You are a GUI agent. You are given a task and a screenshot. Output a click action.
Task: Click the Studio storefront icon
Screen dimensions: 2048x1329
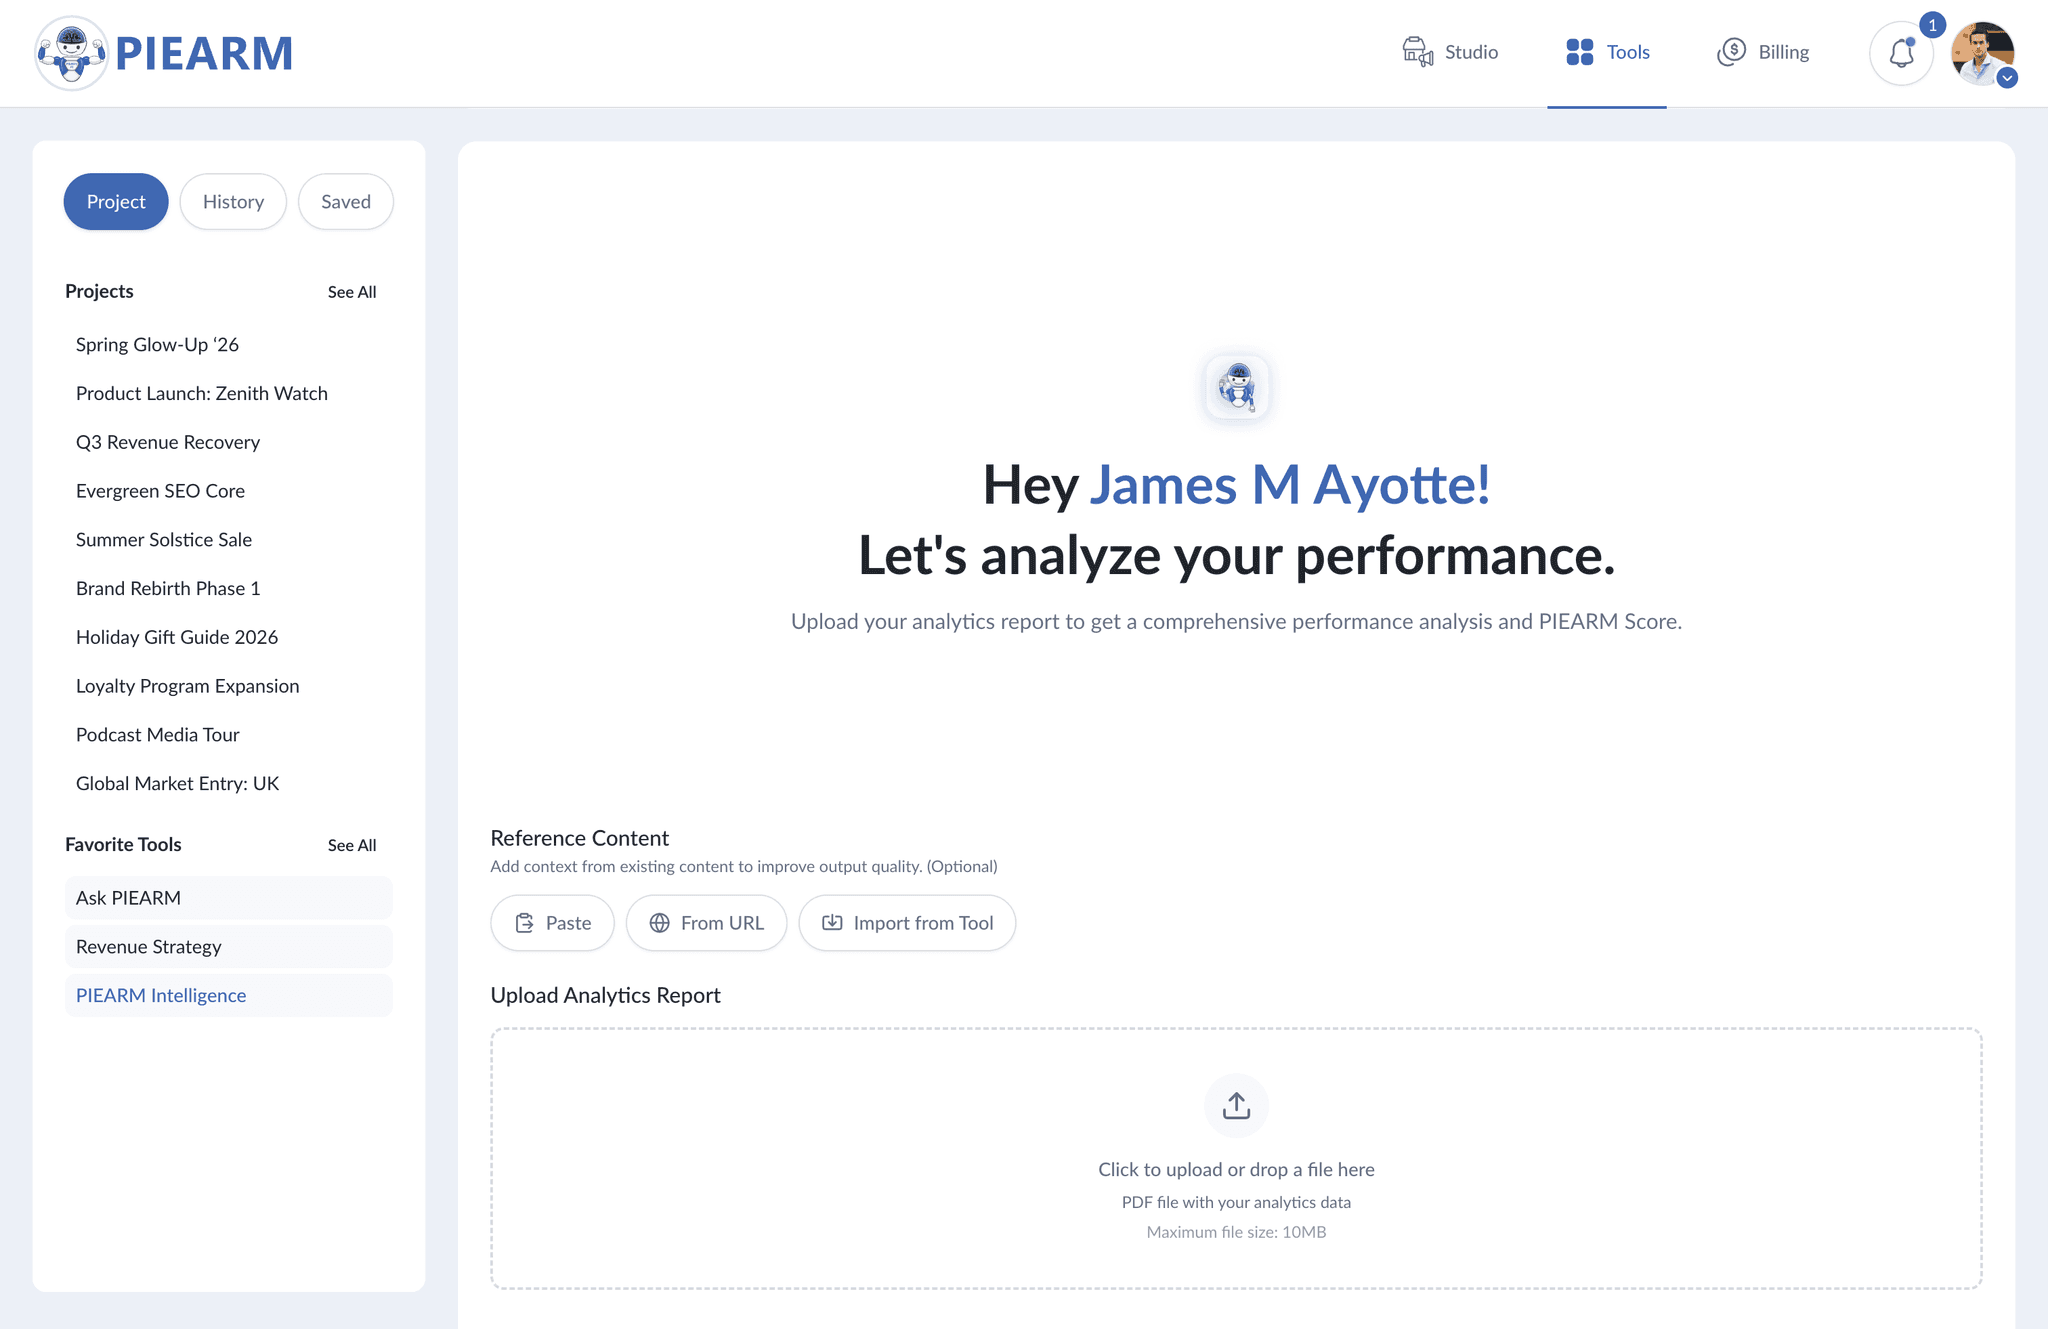point(1418,52)
